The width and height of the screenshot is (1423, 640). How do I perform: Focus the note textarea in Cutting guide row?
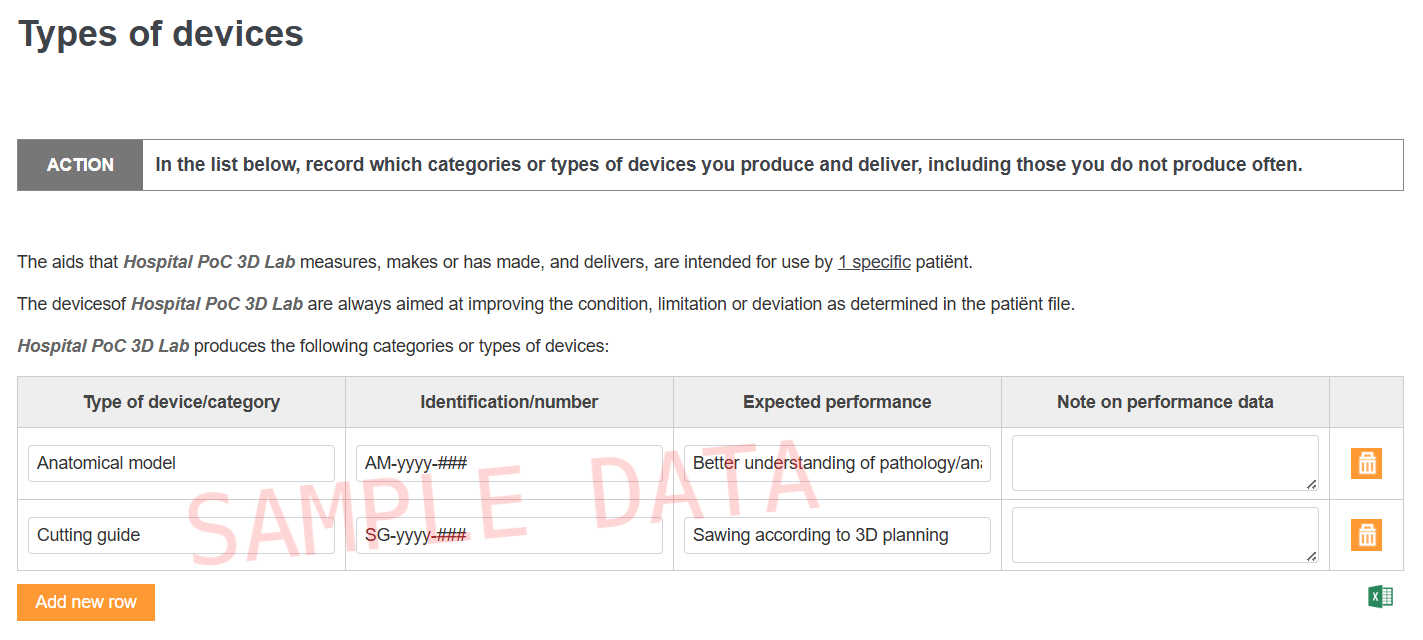tap(1164, 534)
